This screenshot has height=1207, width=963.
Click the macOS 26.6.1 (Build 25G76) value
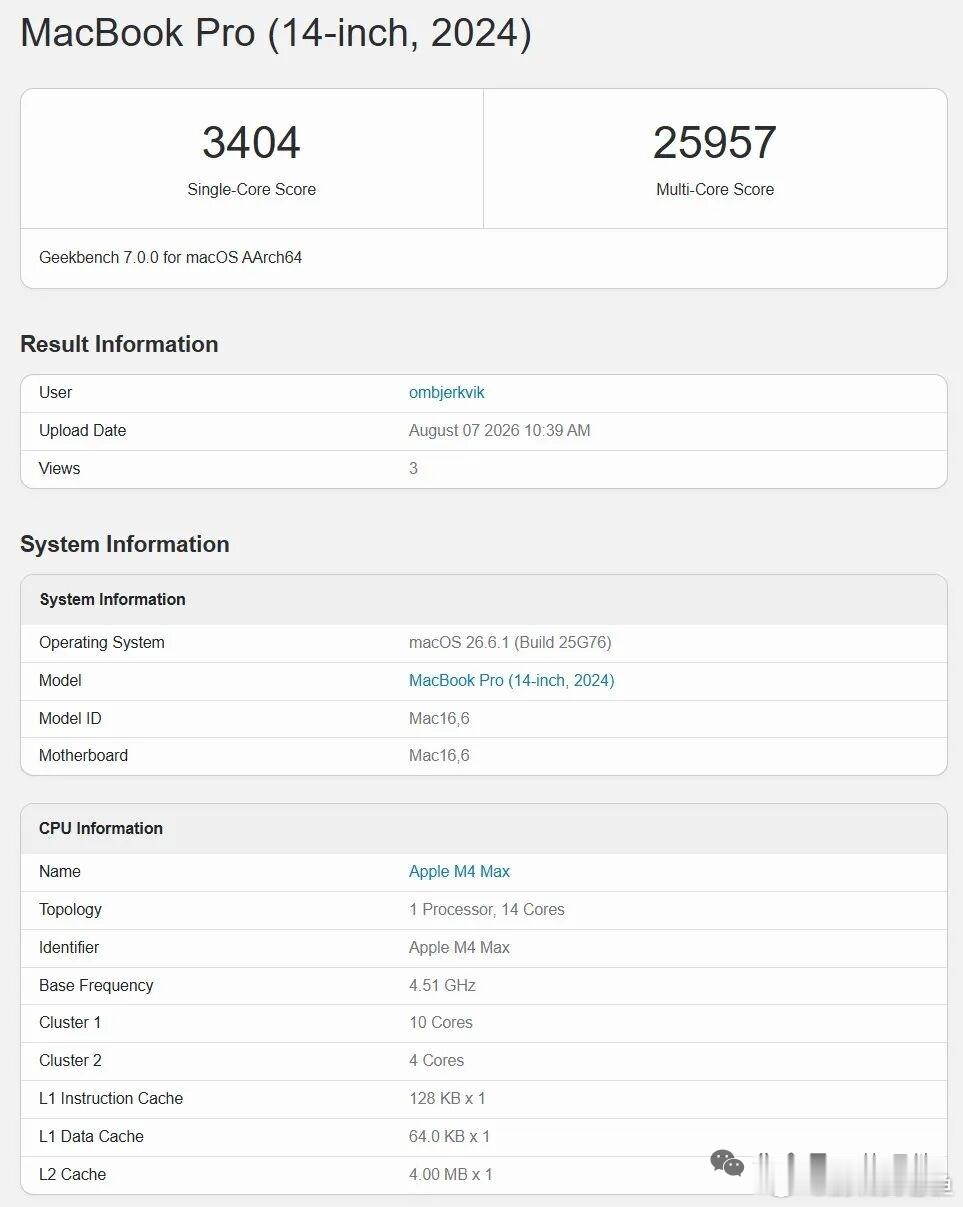[510, 642]
